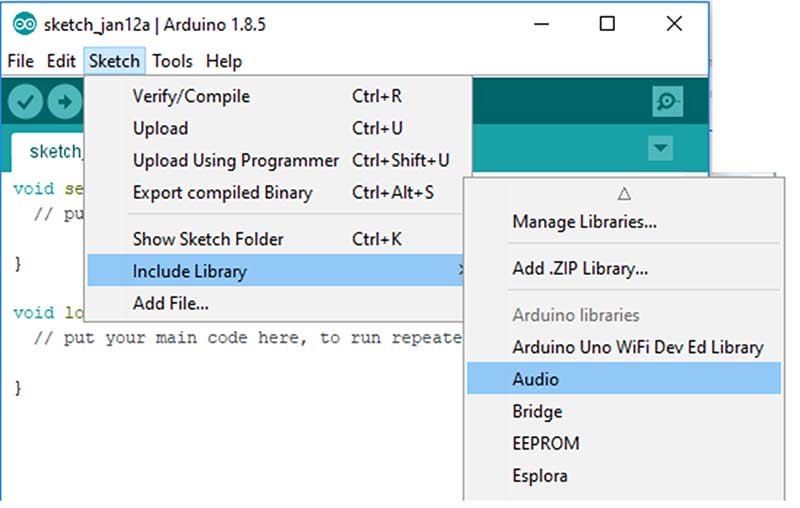
Task: Open the File menu
Action: 20,61
